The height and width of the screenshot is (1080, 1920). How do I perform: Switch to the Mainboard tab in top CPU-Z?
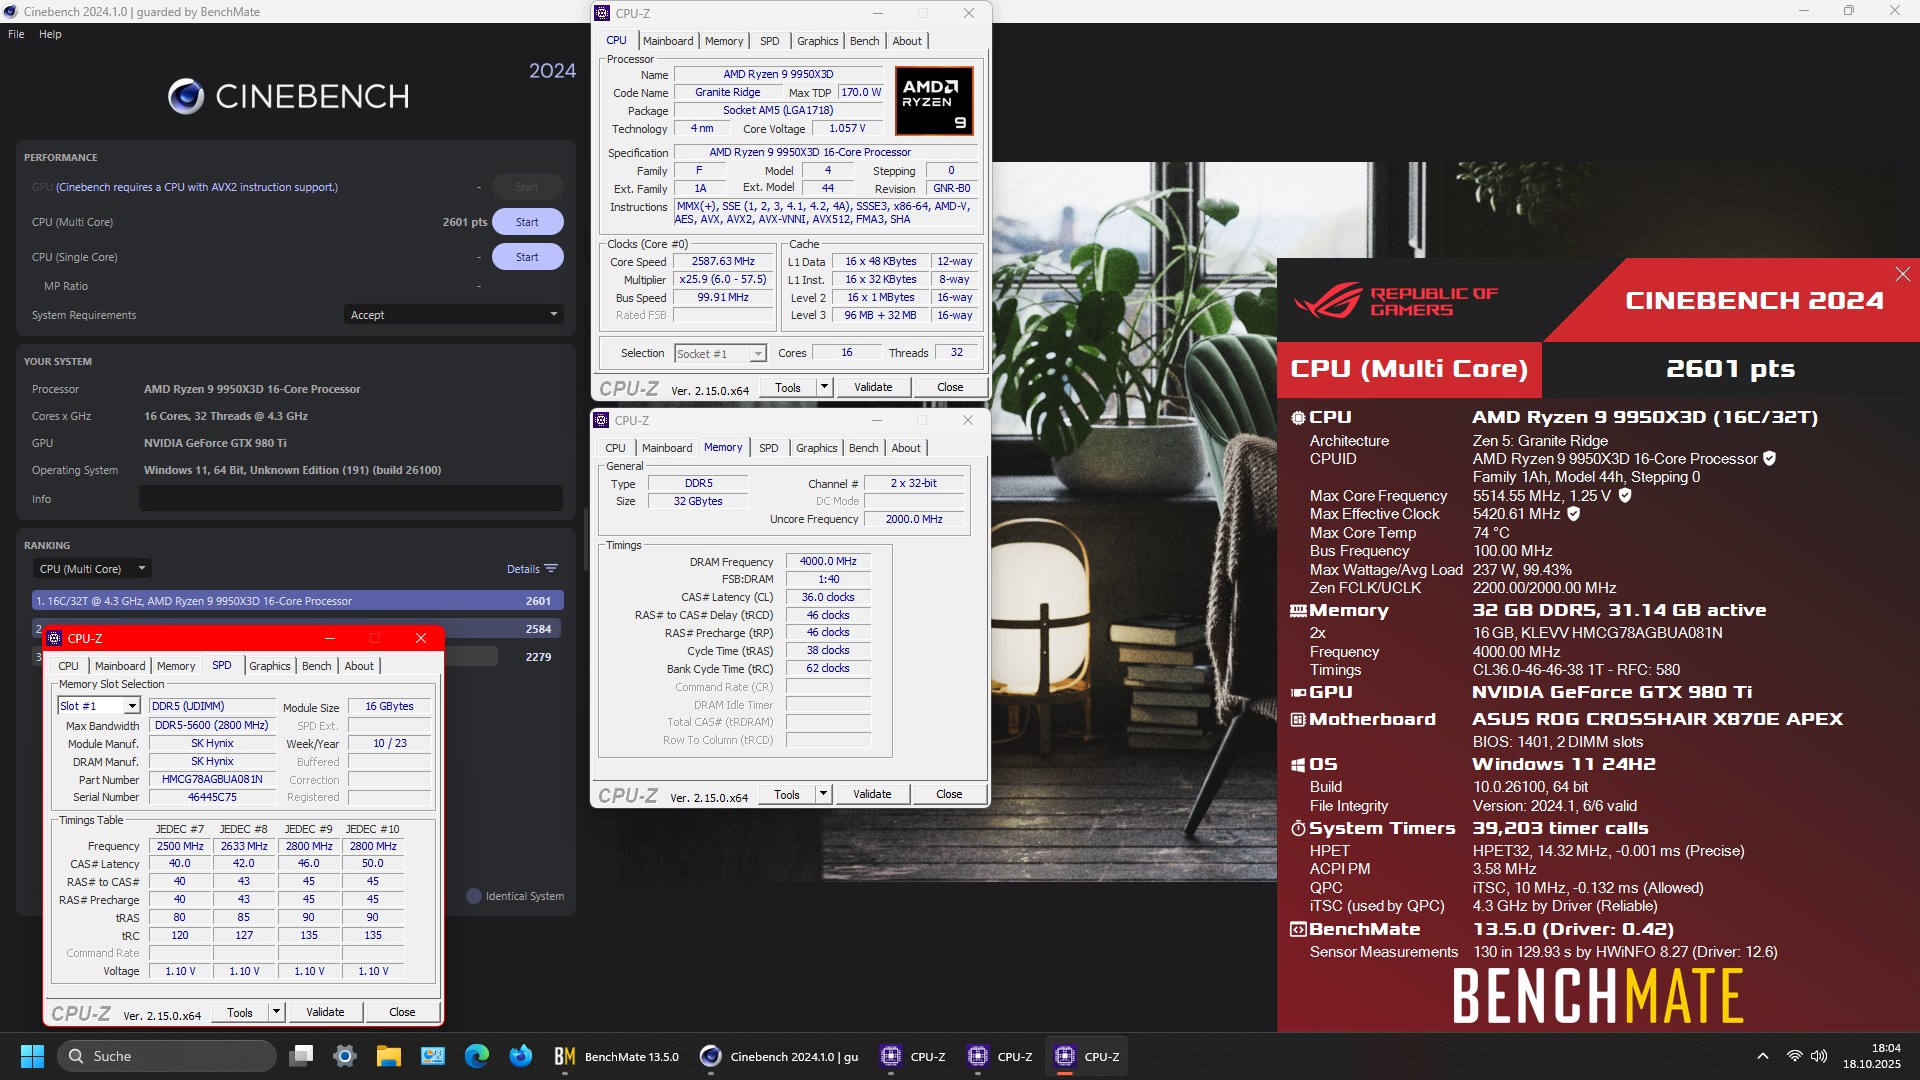[667, 41]
